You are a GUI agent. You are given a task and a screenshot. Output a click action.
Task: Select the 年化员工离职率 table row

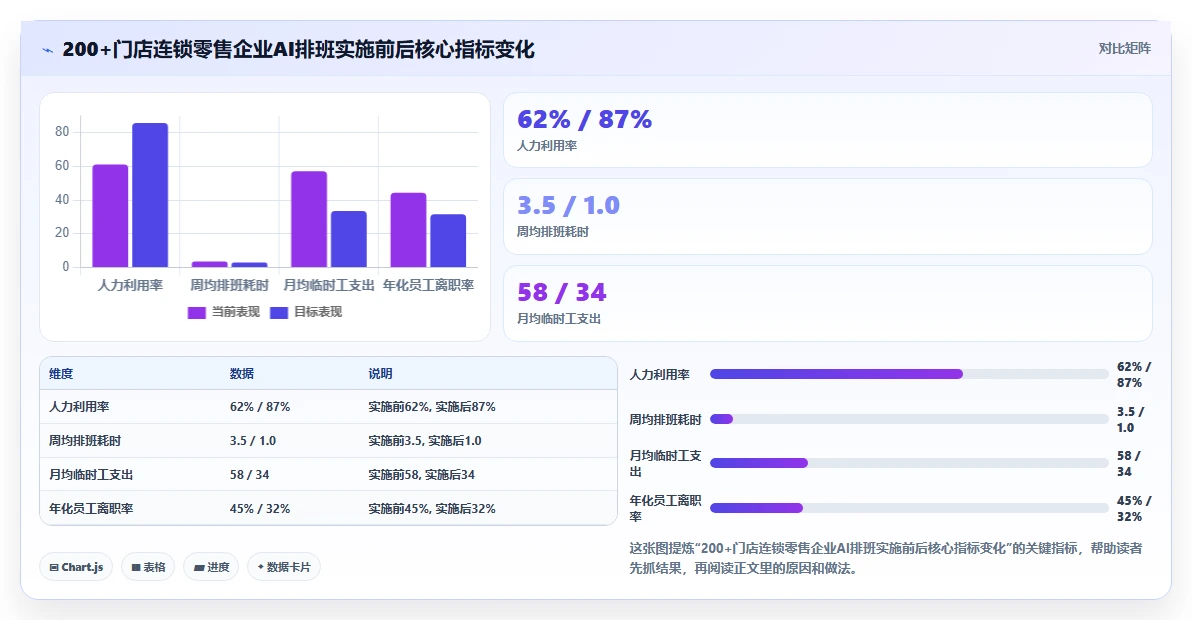(x=328, y=508)
